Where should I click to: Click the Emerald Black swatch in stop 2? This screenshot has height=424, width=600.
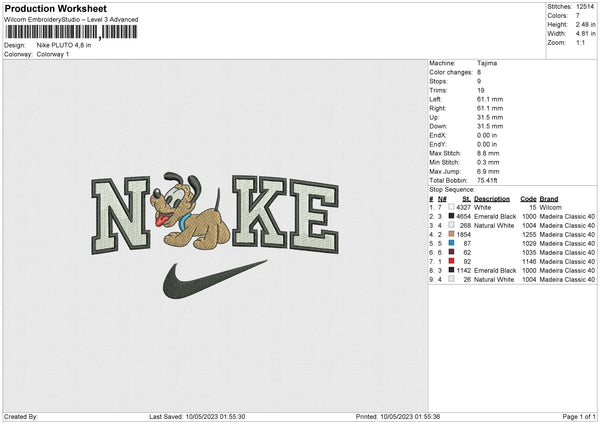[x=452, y=216]
